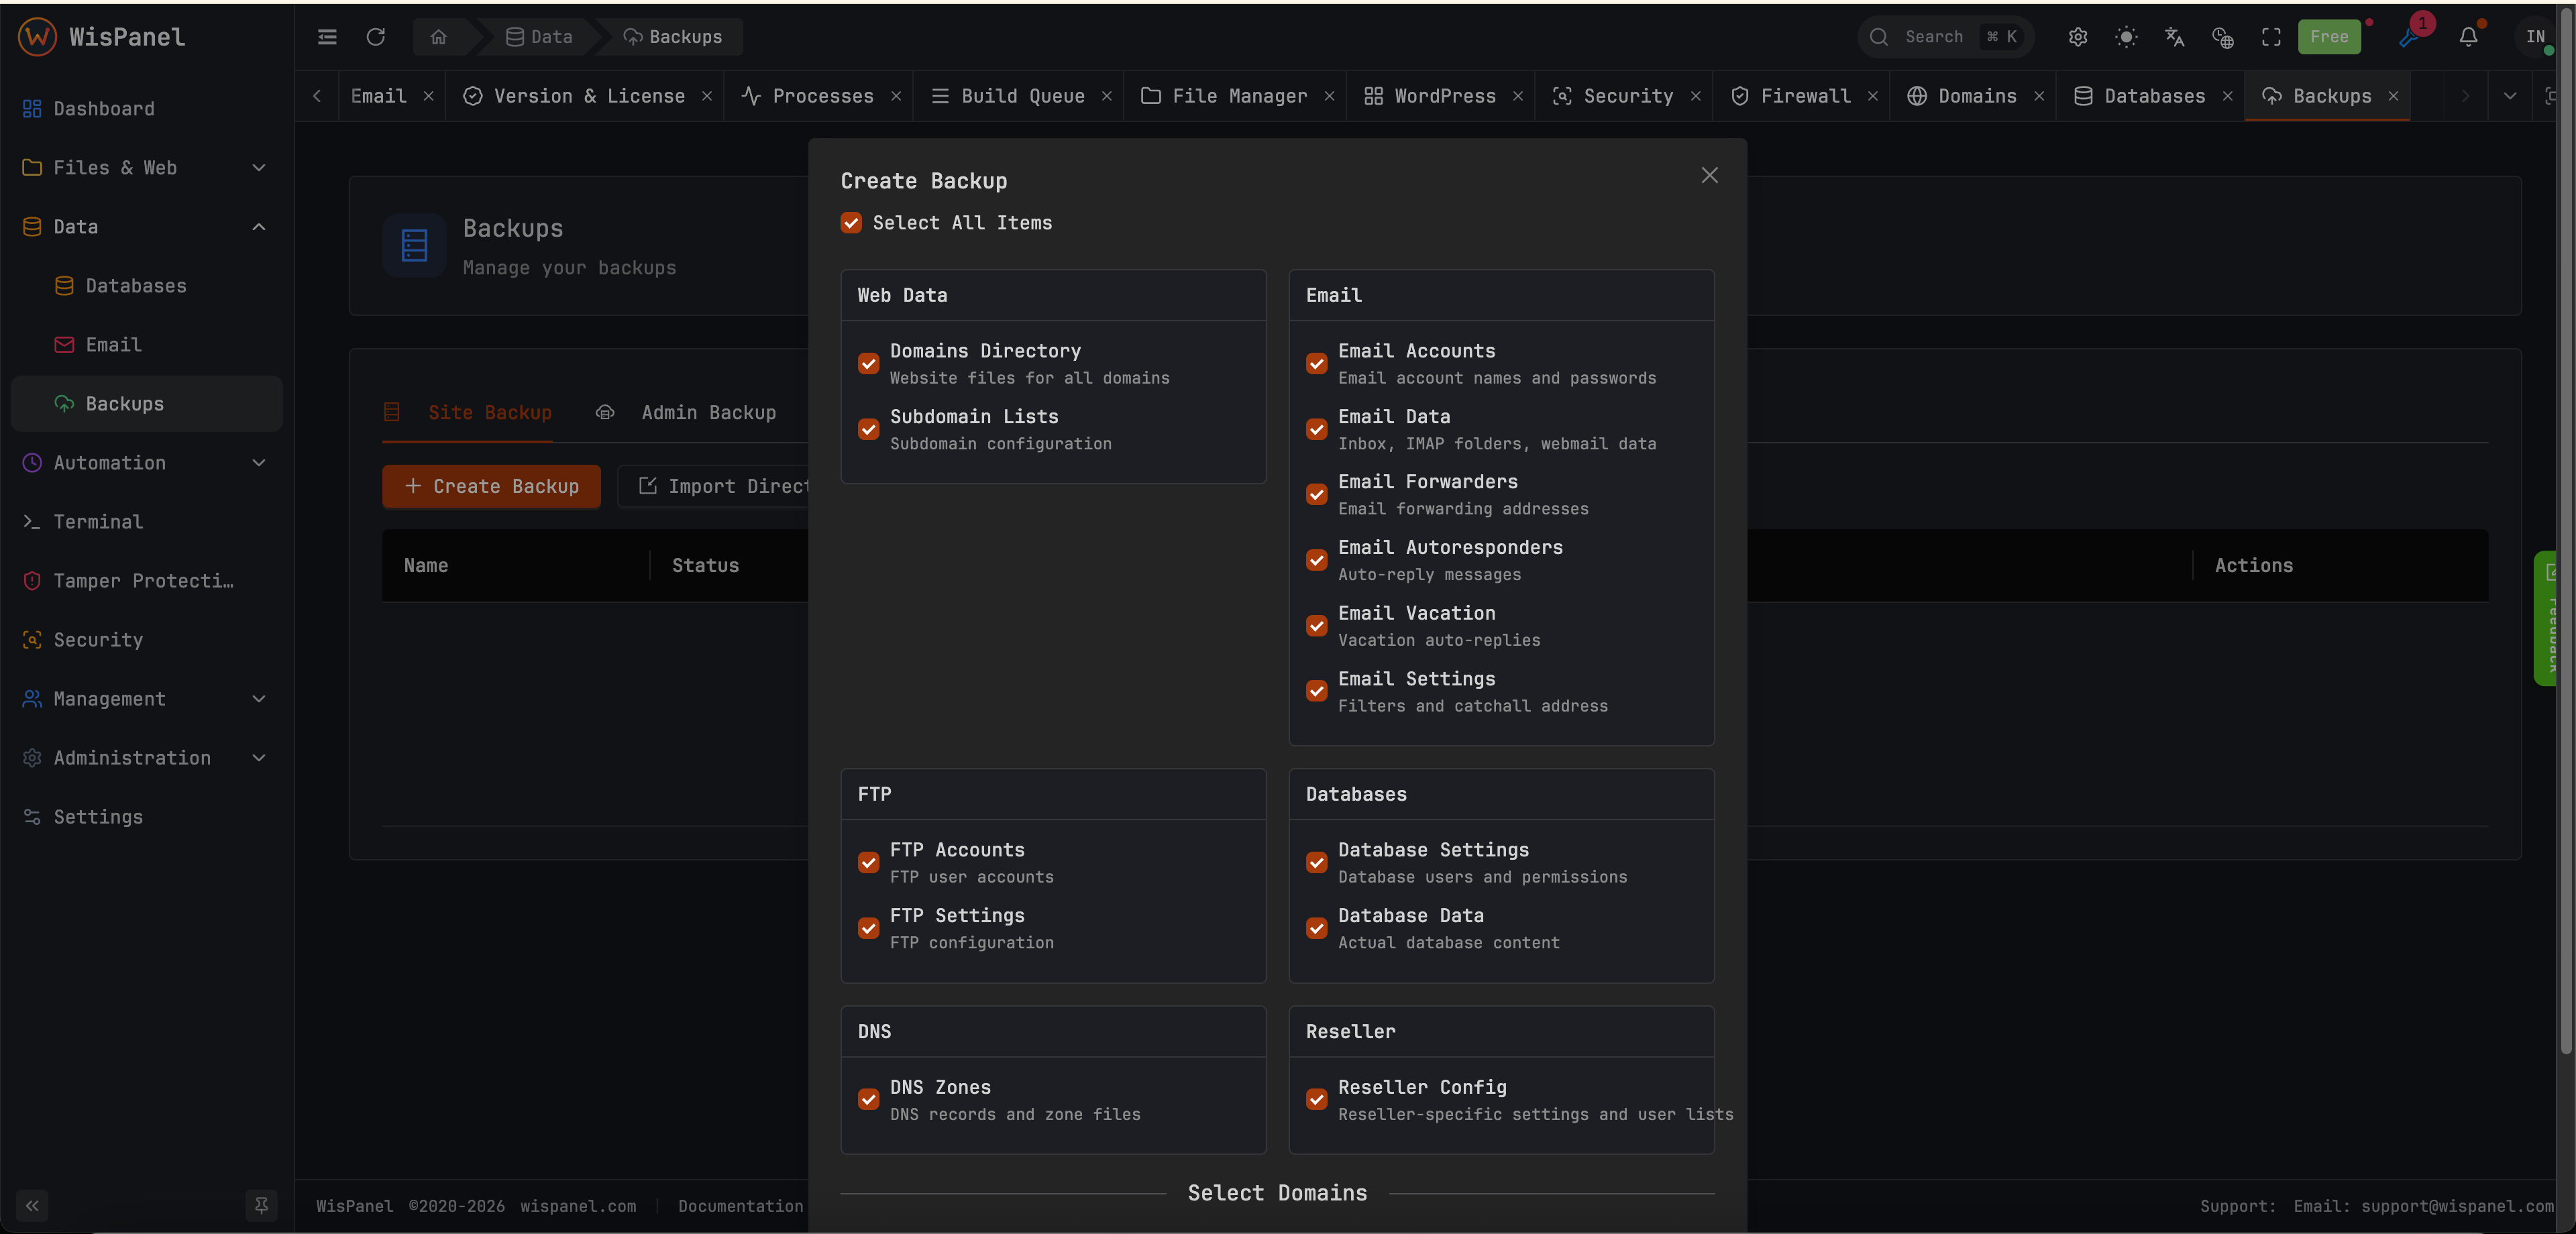Open the Admin Backup tab

(686, 413)
